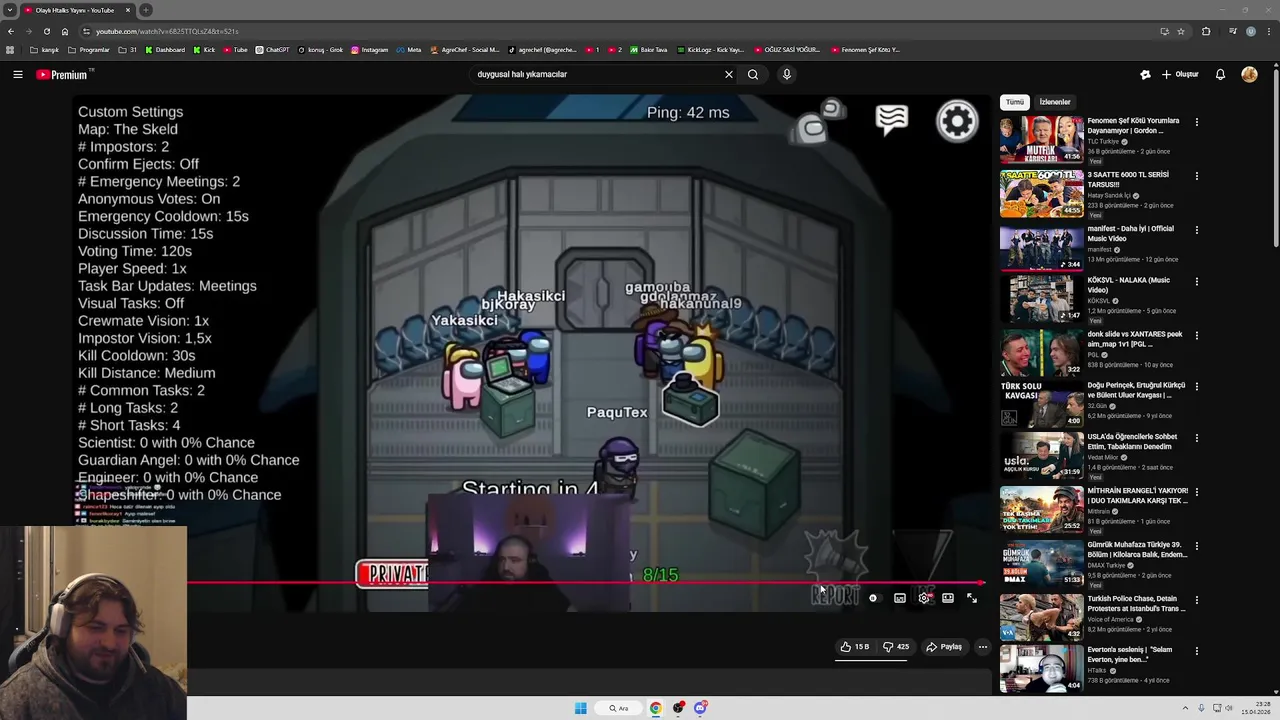
Task: Open the in-game chat icon in the video
Action: [891, 120]
